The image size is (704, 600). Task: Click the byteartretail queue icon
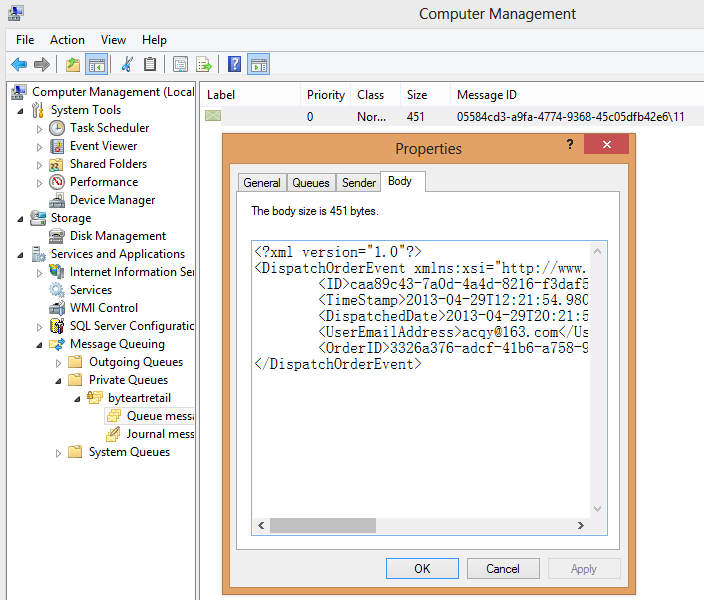[x=95, y=398]
